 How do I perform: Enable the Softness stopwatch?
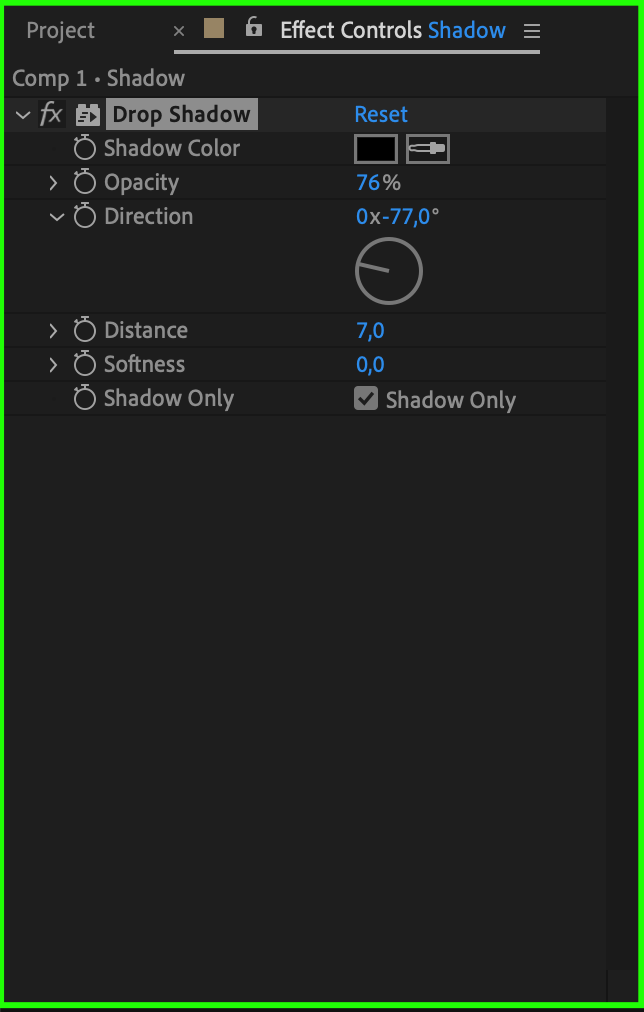coord(85,365)
